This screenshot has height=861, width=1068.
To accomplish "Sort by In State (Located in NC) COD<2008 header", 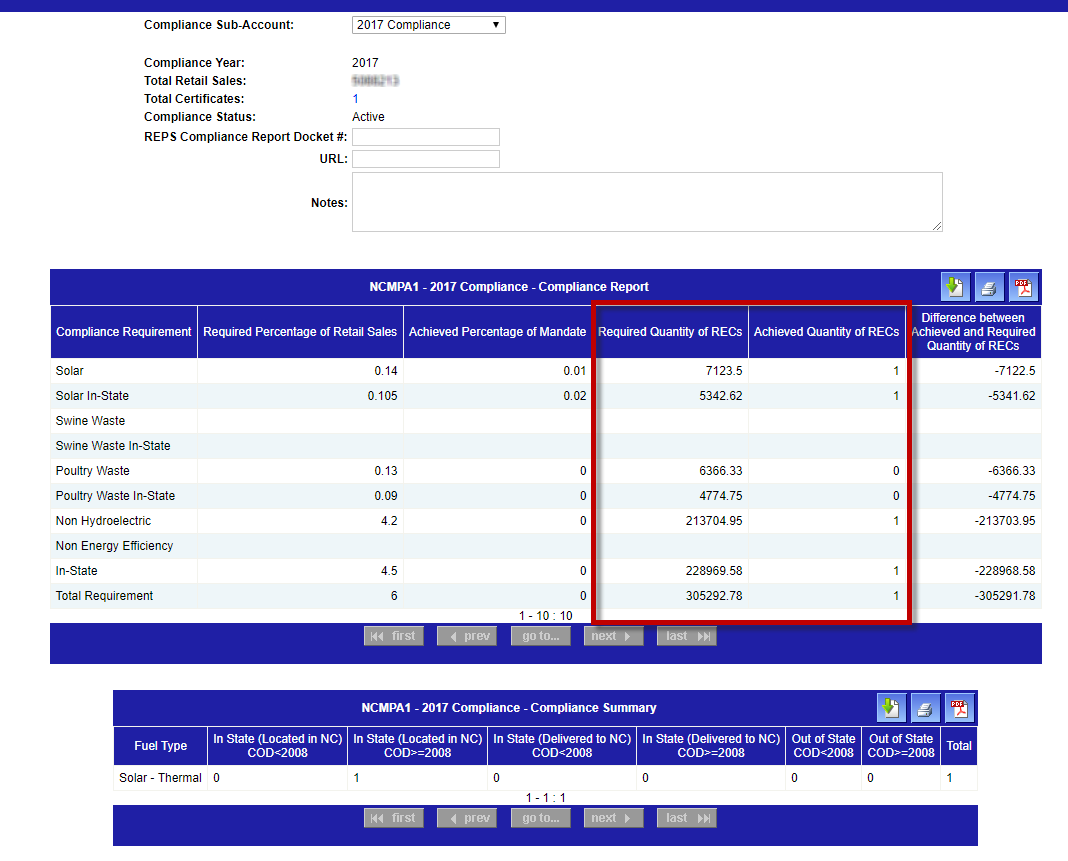I will click(278, 746).
